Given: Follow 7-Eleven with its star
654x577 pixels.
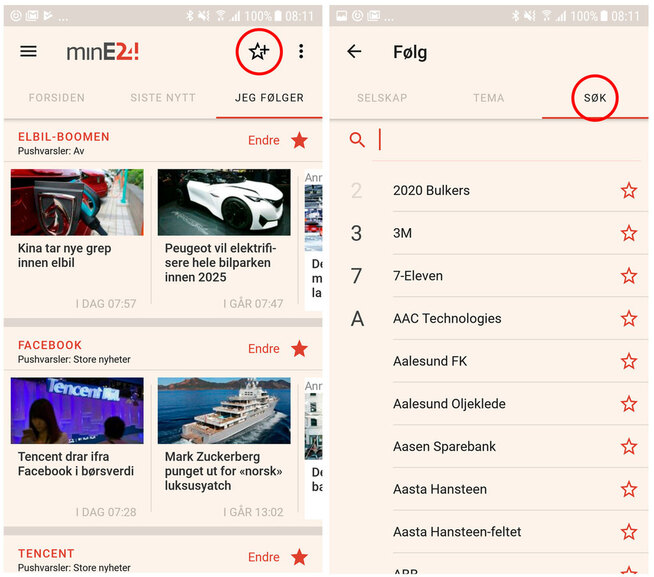Looking at the screenshot, I should point(629,276).
